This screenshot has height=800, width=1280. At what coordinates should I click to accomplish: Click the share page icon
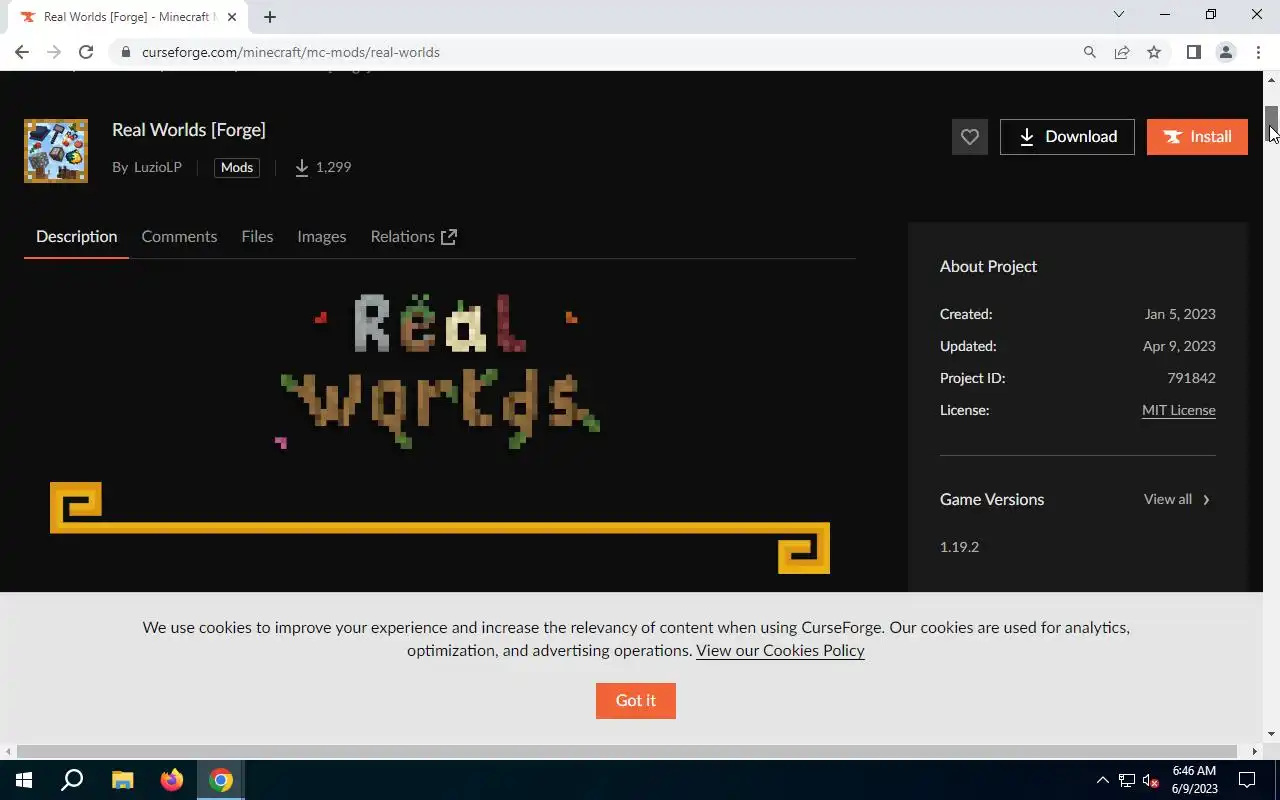pyautogui.click(x=1122, y=52)
